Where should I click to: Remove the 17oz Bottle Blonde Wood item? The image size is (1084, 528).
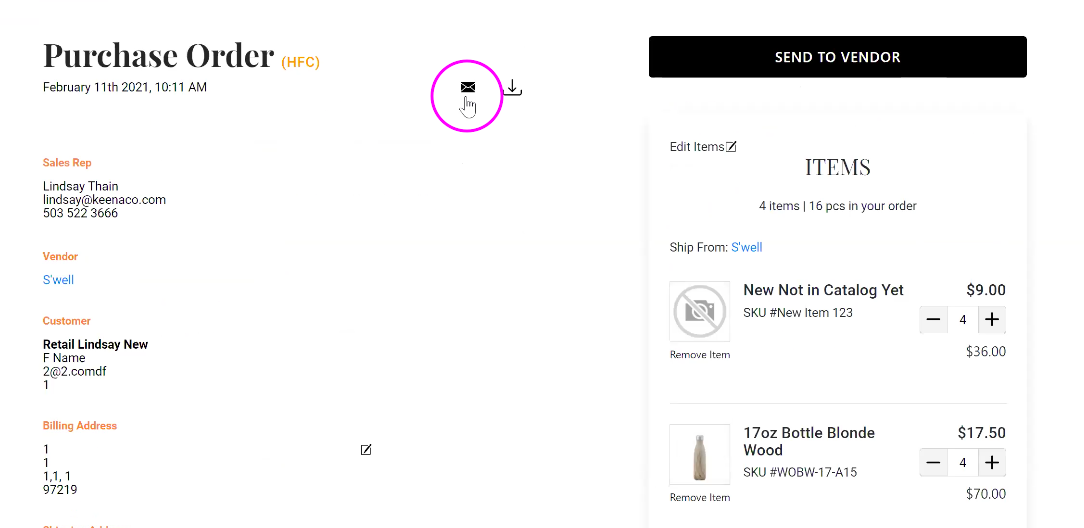point(700,498)
